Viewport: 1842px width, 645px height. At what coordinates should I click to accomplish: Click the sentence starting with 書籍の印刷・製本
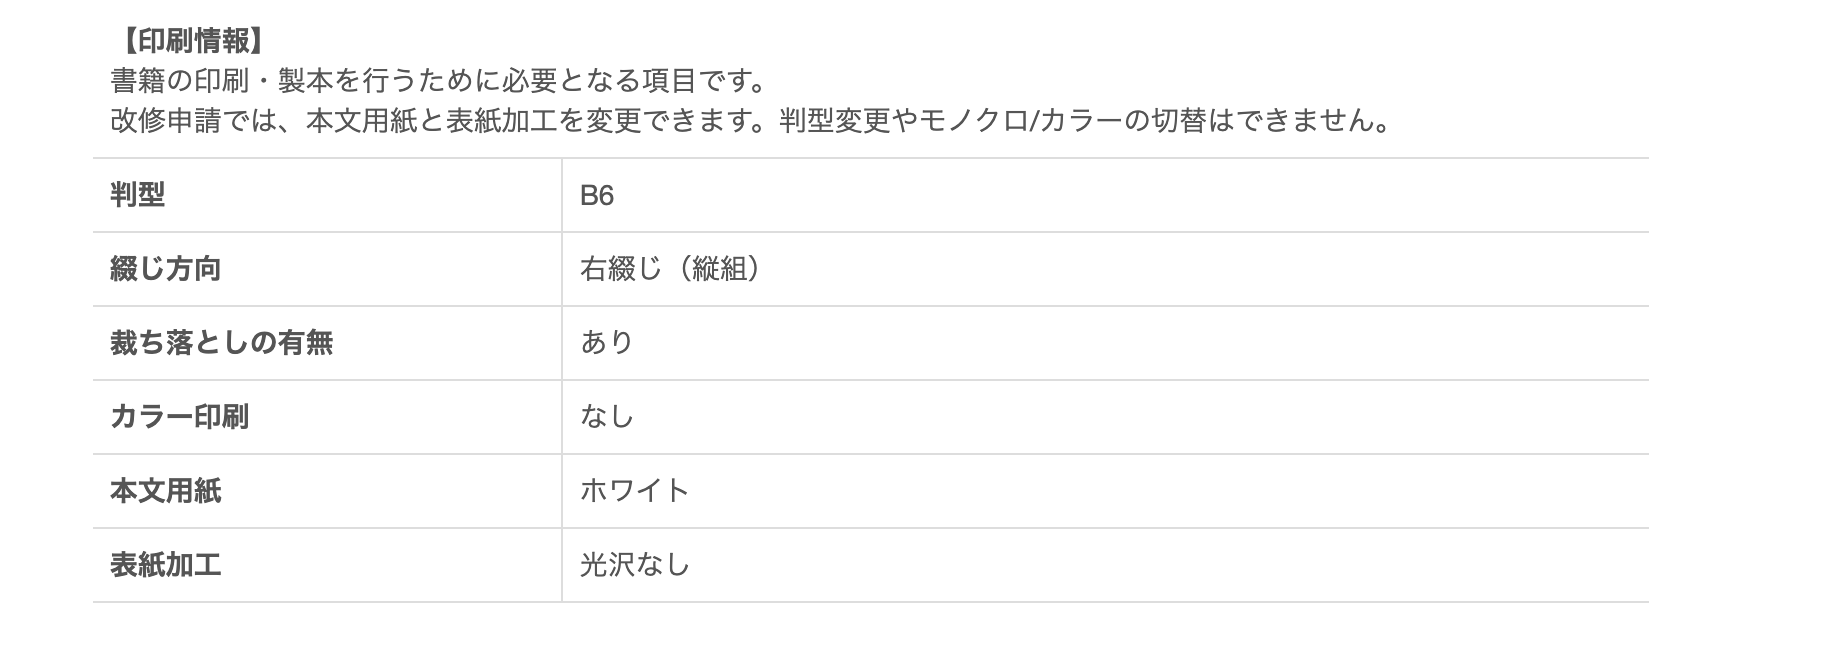pos(438,80)
